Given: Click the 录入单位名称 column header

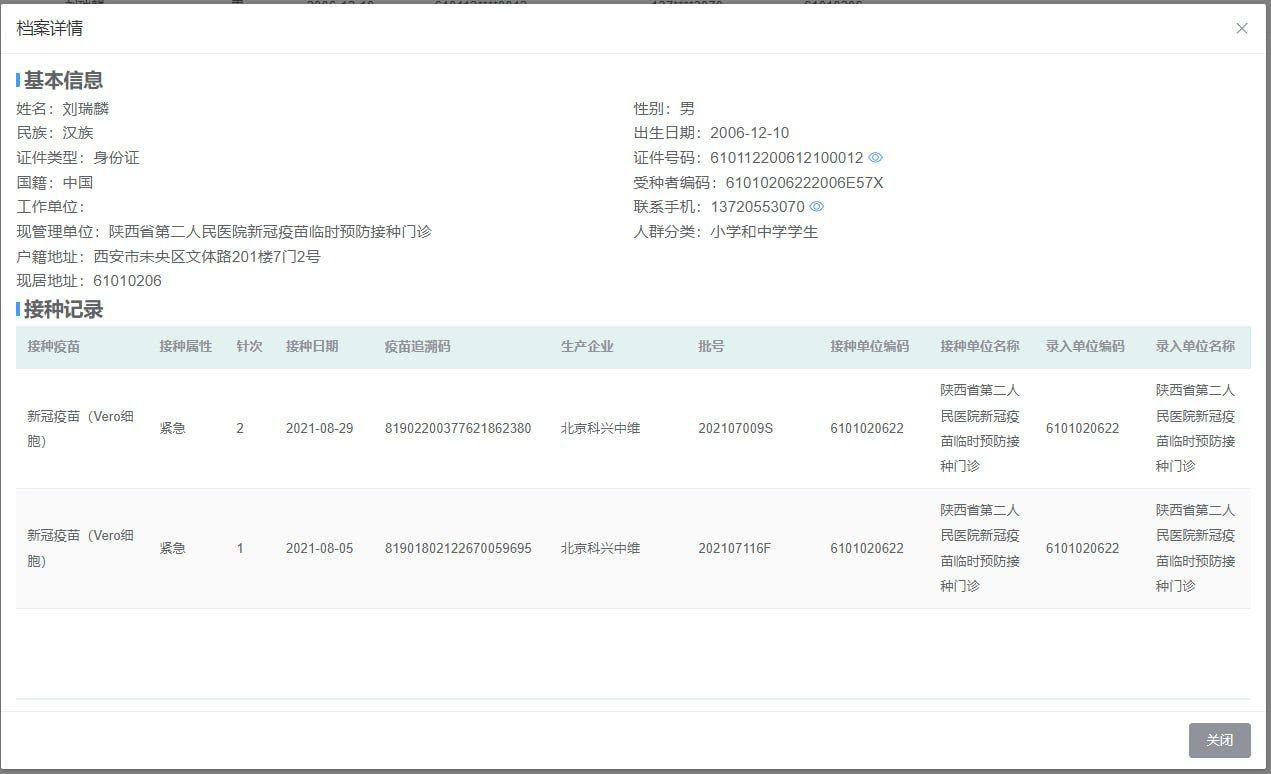Looking at the screenshot, I should (x=1195, y=346).
